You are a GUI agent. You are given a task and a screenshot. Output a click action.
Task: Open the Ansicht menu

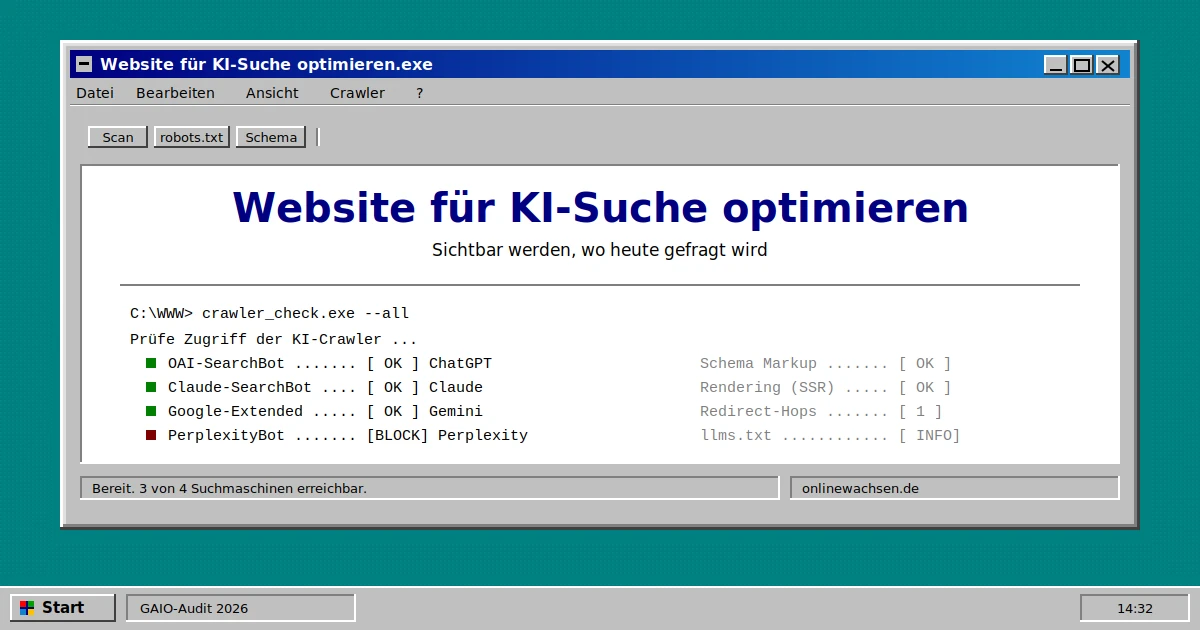pos(272,93)
